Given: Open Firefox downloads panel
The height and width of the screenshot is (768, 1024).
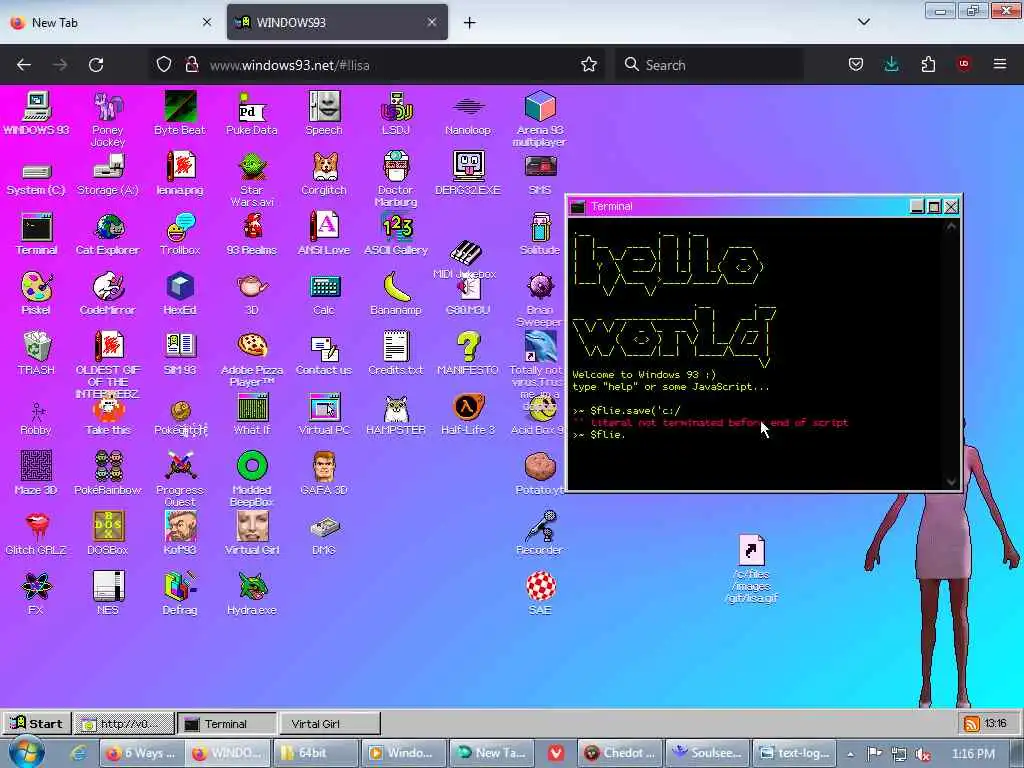Looking at the screenshot, I should (x=891, y=65).
